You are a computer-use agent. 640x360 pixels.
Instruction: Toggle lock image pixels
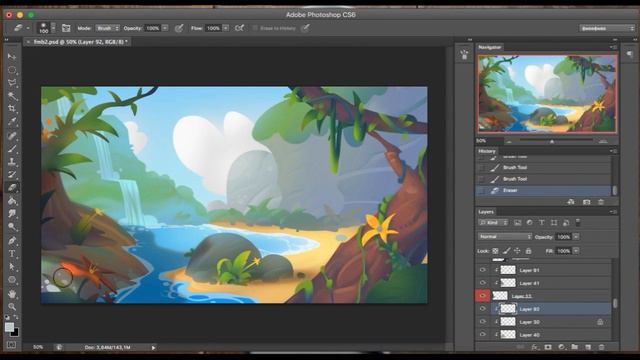(x=506, y=251)
